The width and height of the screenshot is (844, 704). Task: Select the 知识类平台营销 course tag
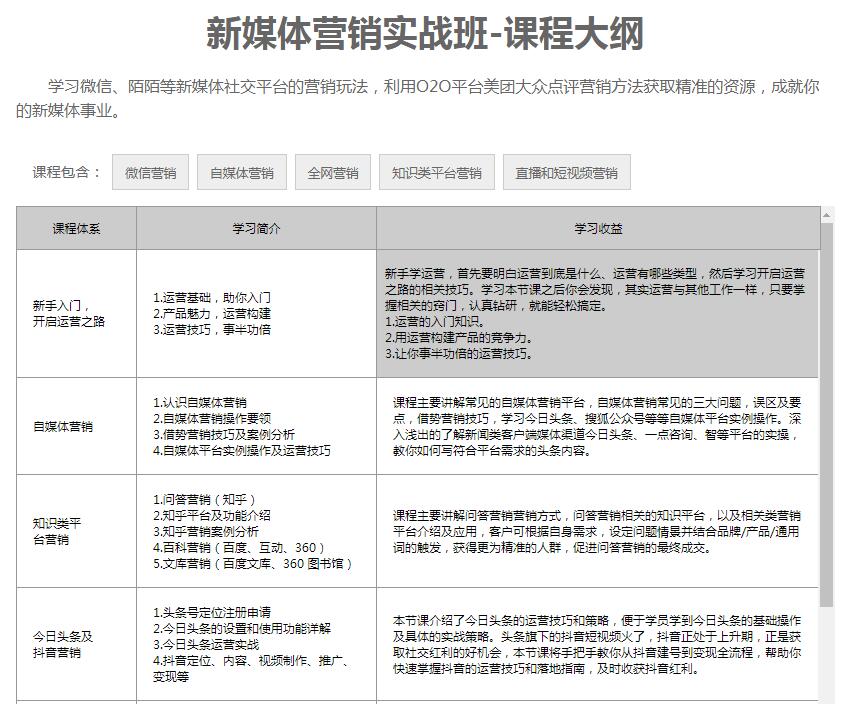(437, 172)
